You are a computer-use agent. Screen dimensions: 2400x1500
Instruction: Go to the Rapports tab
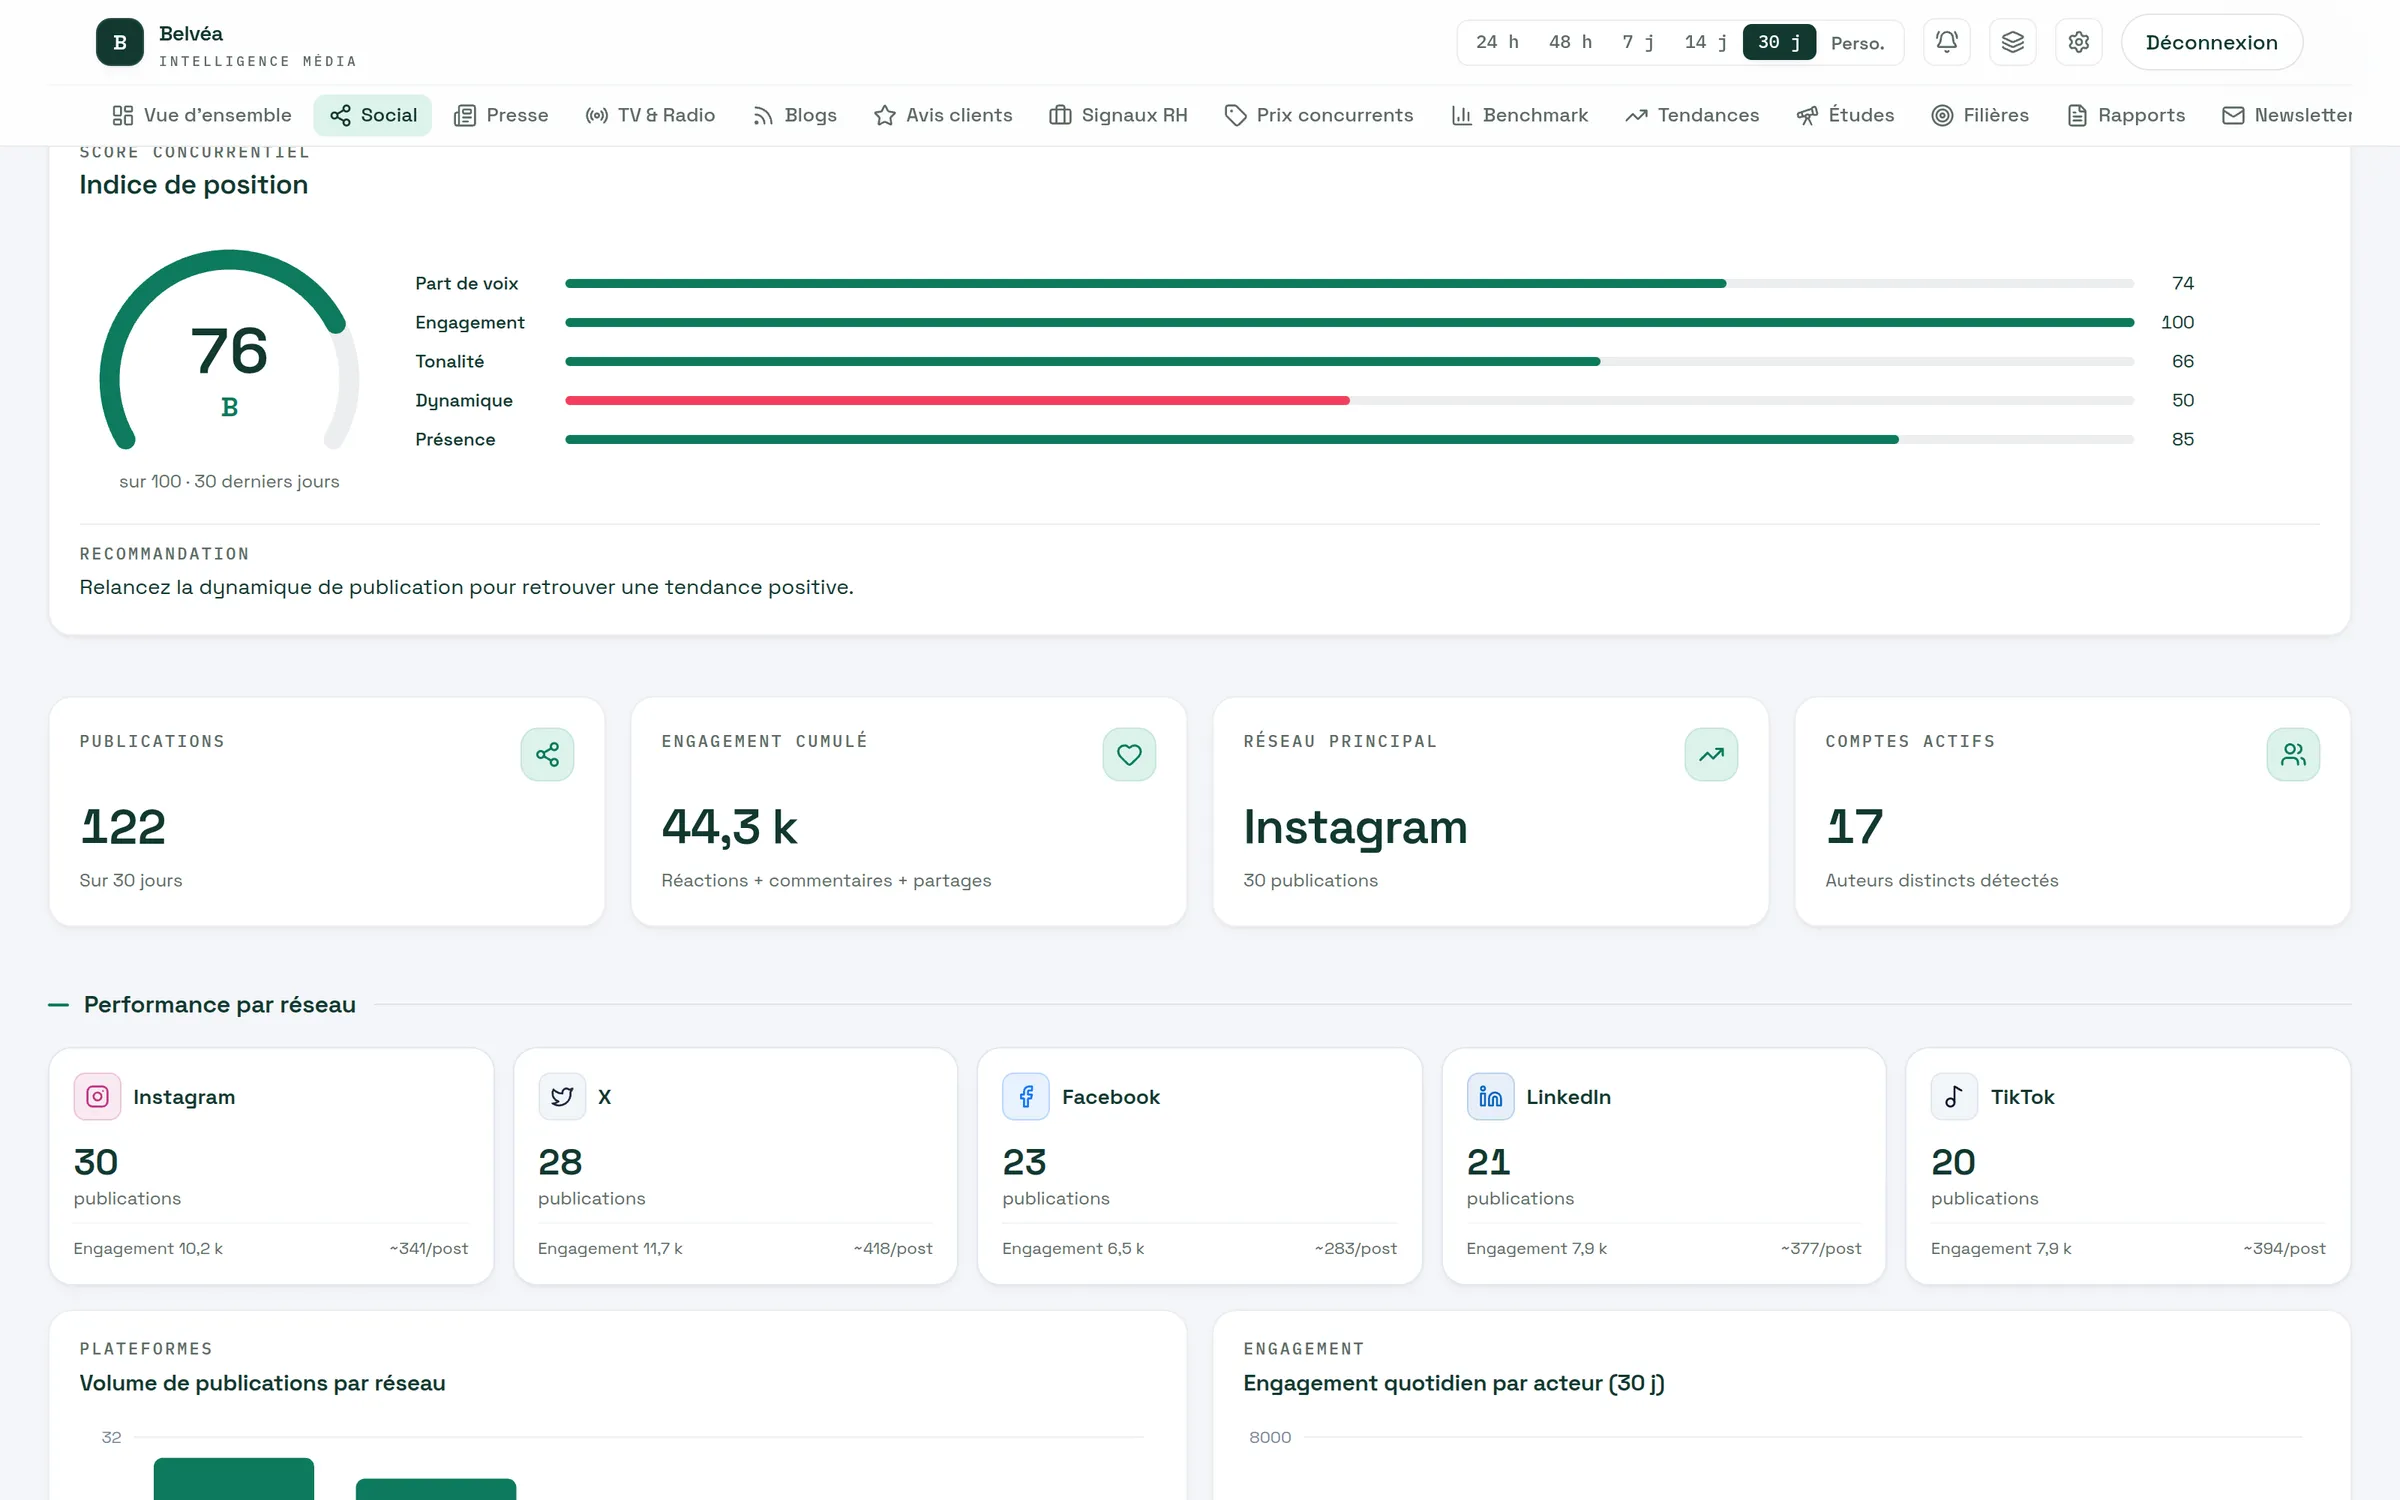click(x=2126, y=115)
